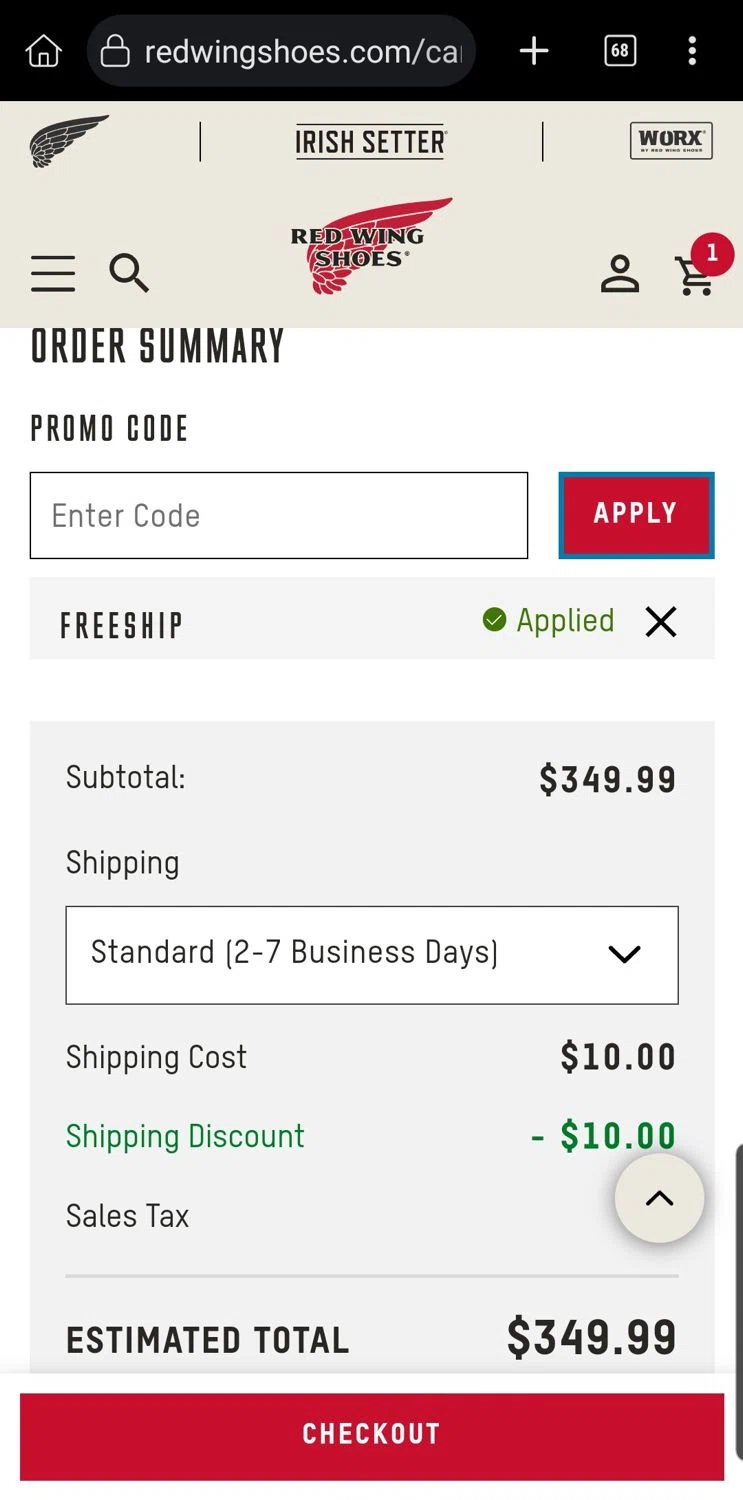Open the tab switcher showing 68 tabs
The height and width of the screenshot is (1500, 743).
coord(620,51)
